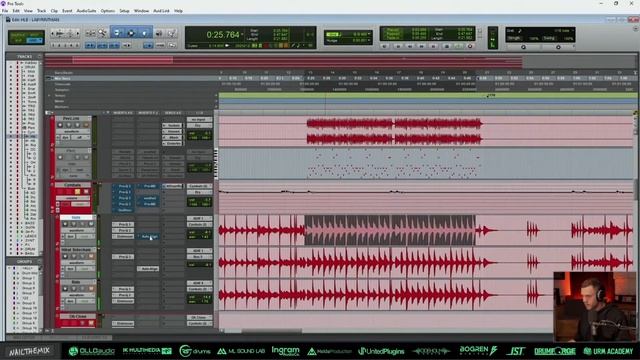
Task: Click the Oh Close track name
Action: (78, 316)
